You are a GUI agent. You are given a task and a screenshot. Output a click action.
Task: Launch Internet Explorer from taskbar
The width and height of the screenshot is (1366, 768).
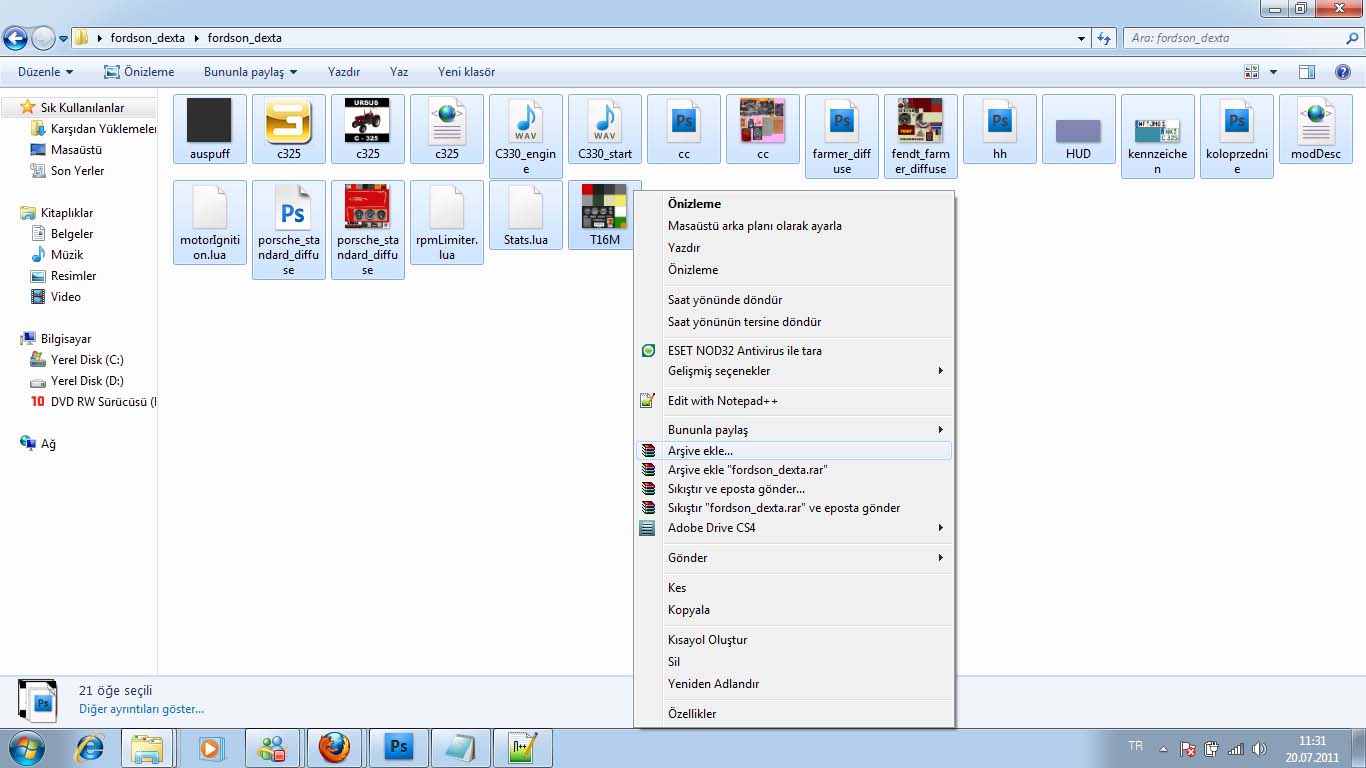[90, 747]
